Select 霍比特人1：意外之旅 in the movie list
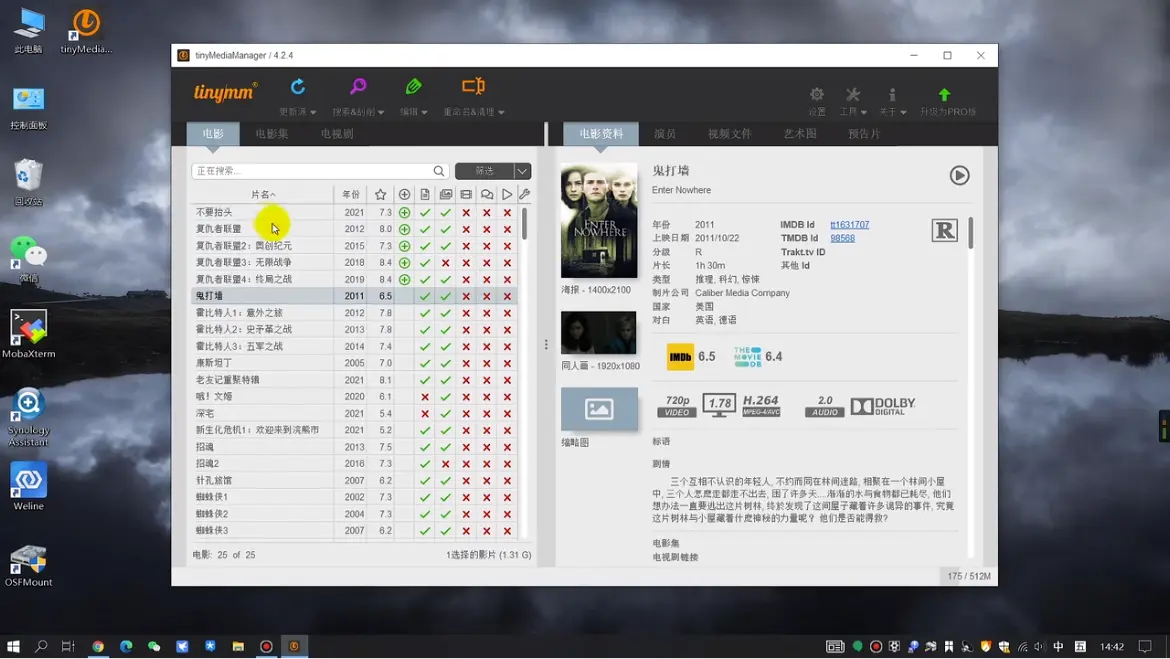The height and width of the screenshot is (659, 1170). click(x=239, y=313)
